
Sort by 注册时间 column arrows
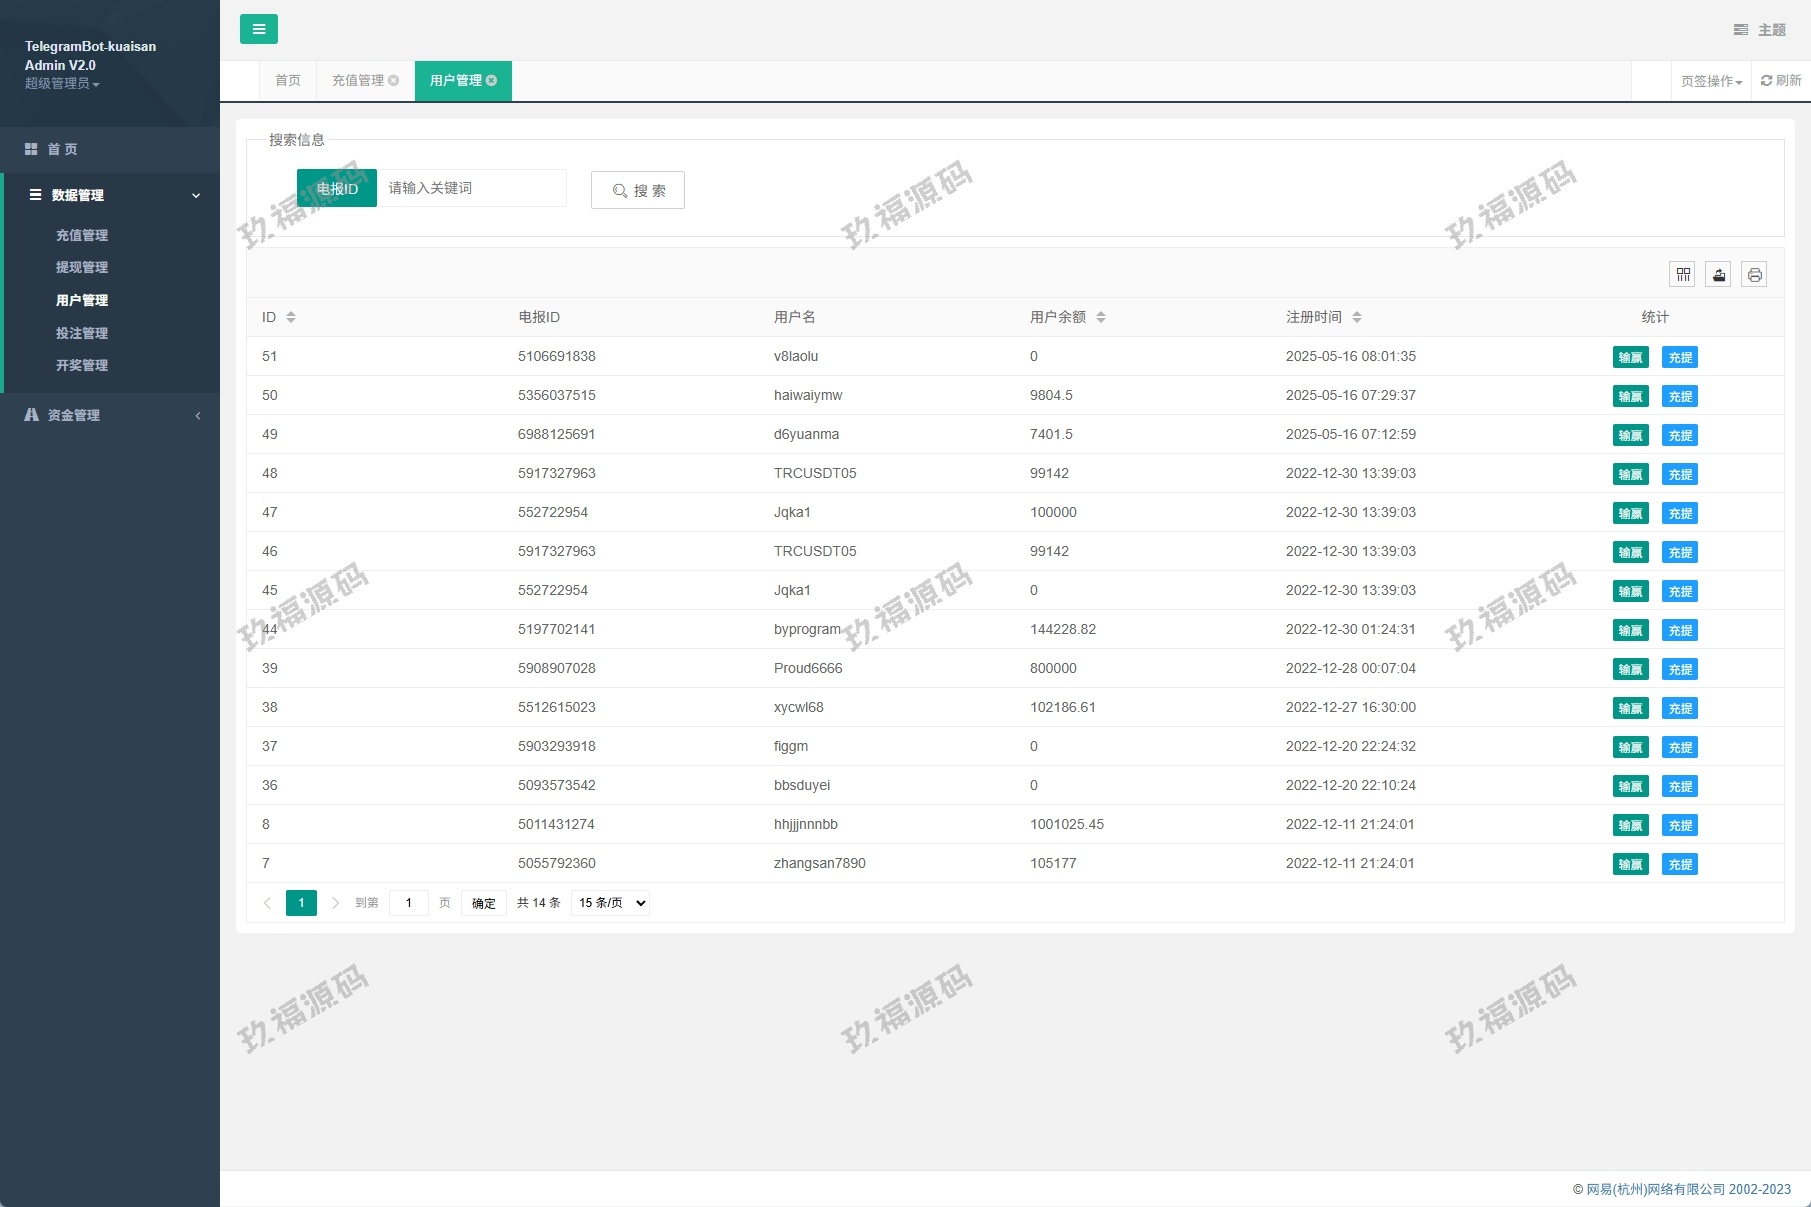coord(1356,317)
